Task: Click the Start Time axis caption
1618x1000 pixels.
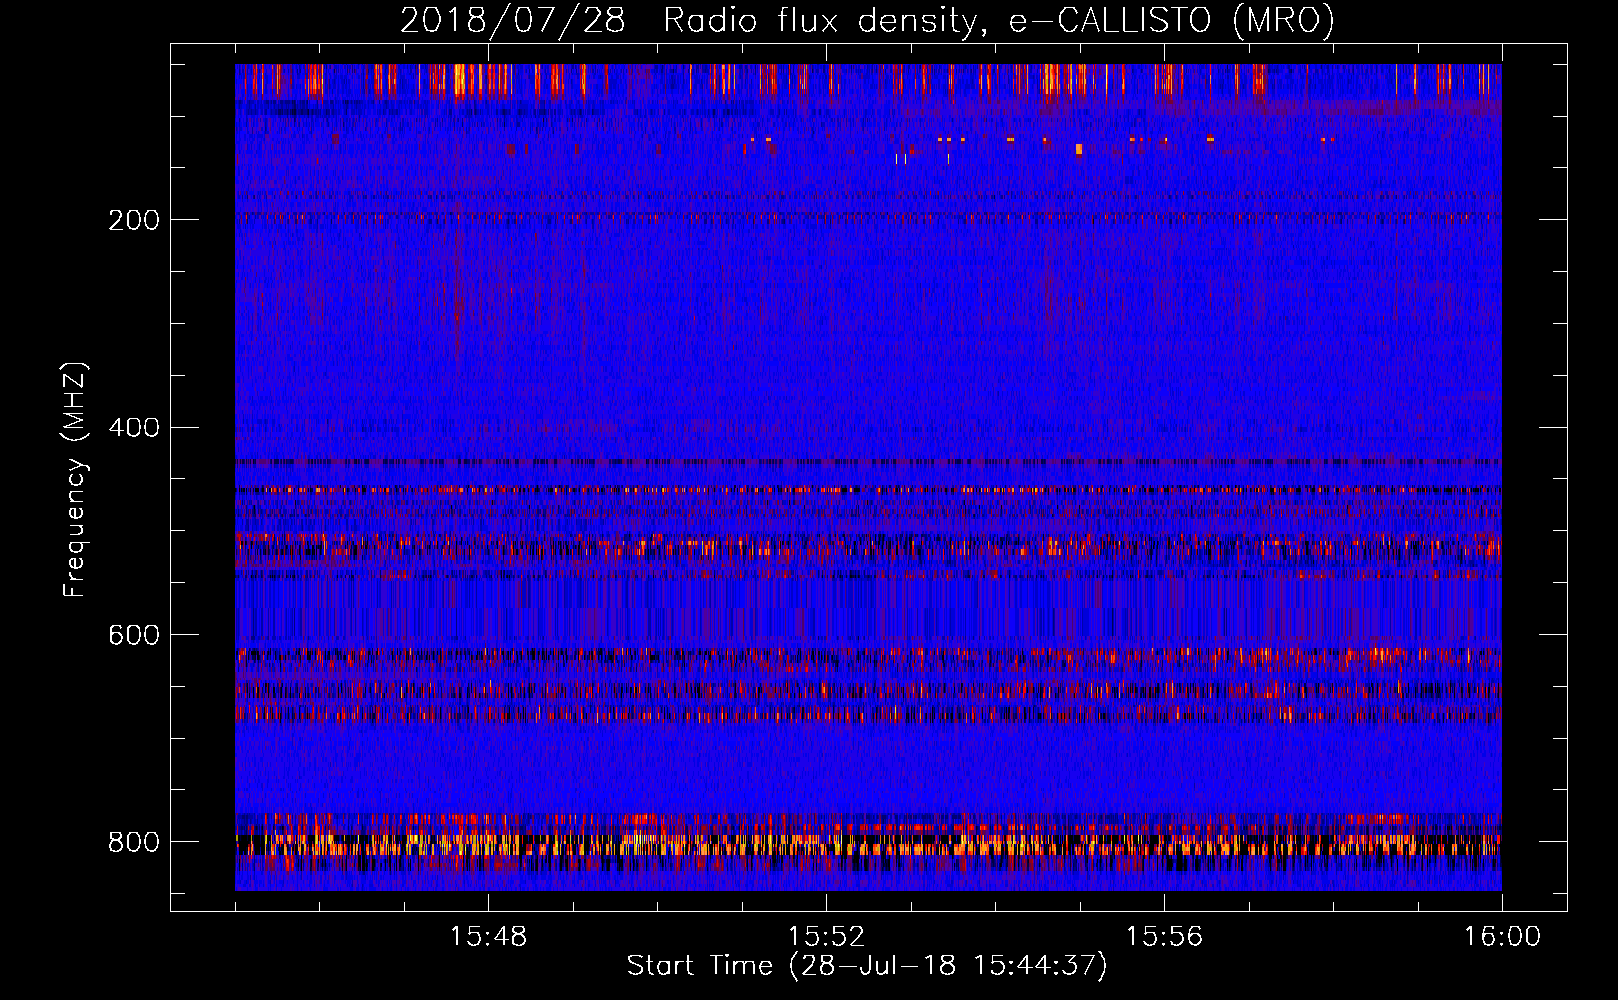Action: (x=868, y=966)
